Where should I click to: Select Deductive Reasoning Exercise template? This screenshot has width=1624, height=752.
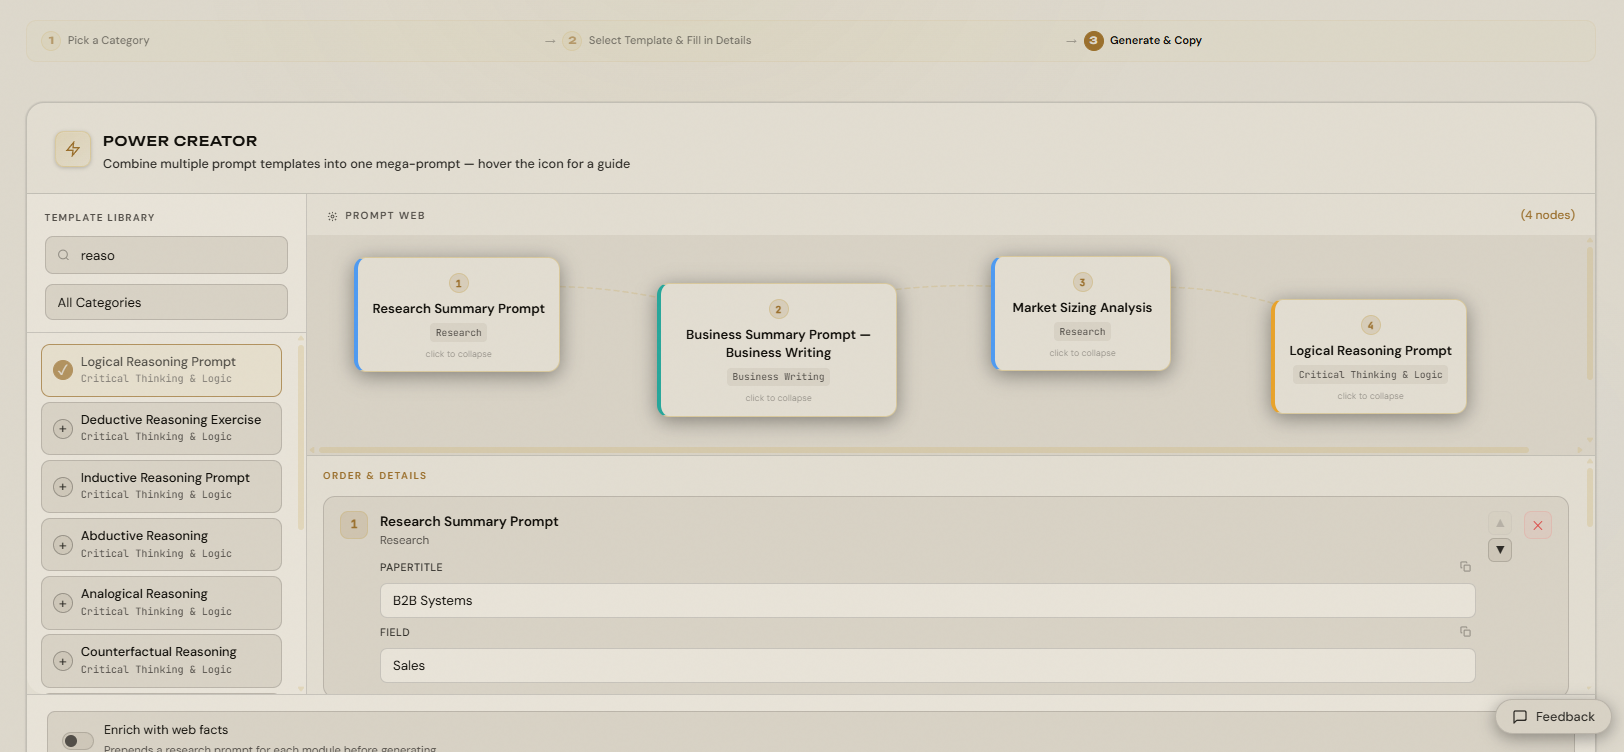pyautogui.click(x=161, y=428)
